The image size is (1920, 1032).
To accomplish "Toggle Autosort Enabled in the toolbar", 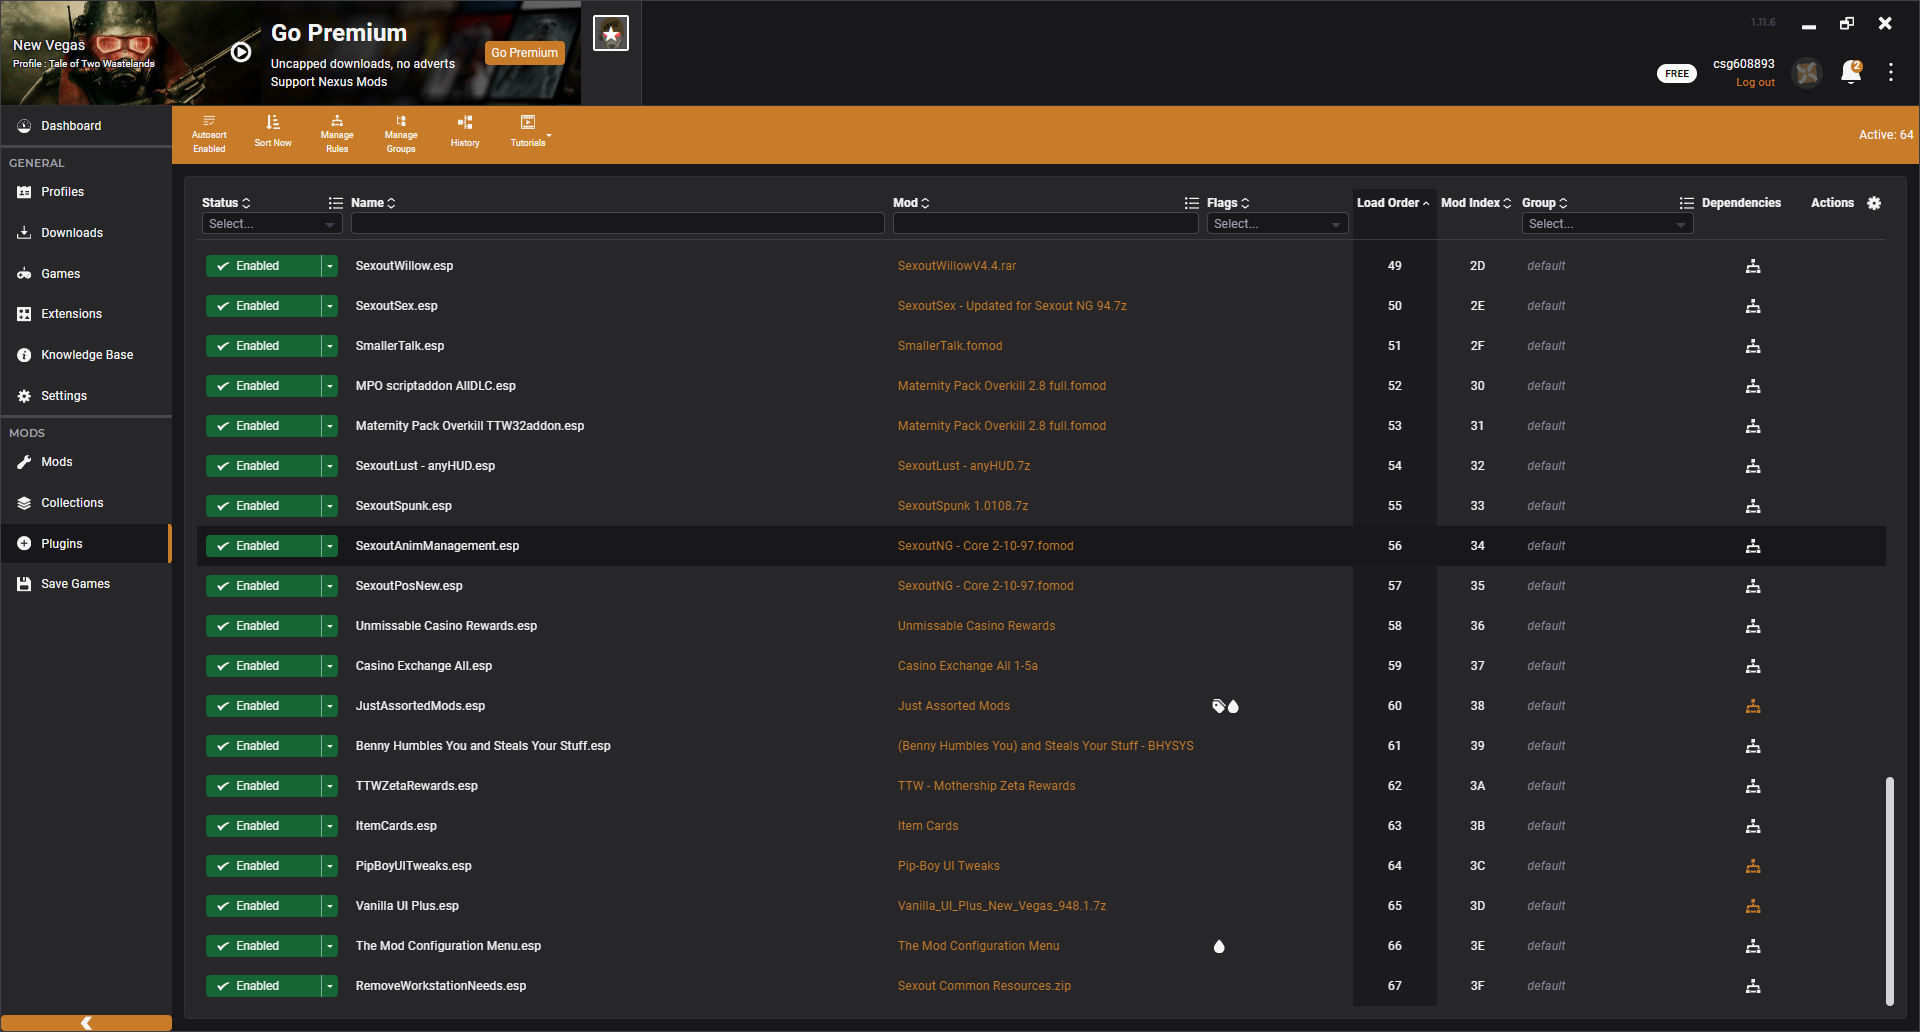I will 209,134.
